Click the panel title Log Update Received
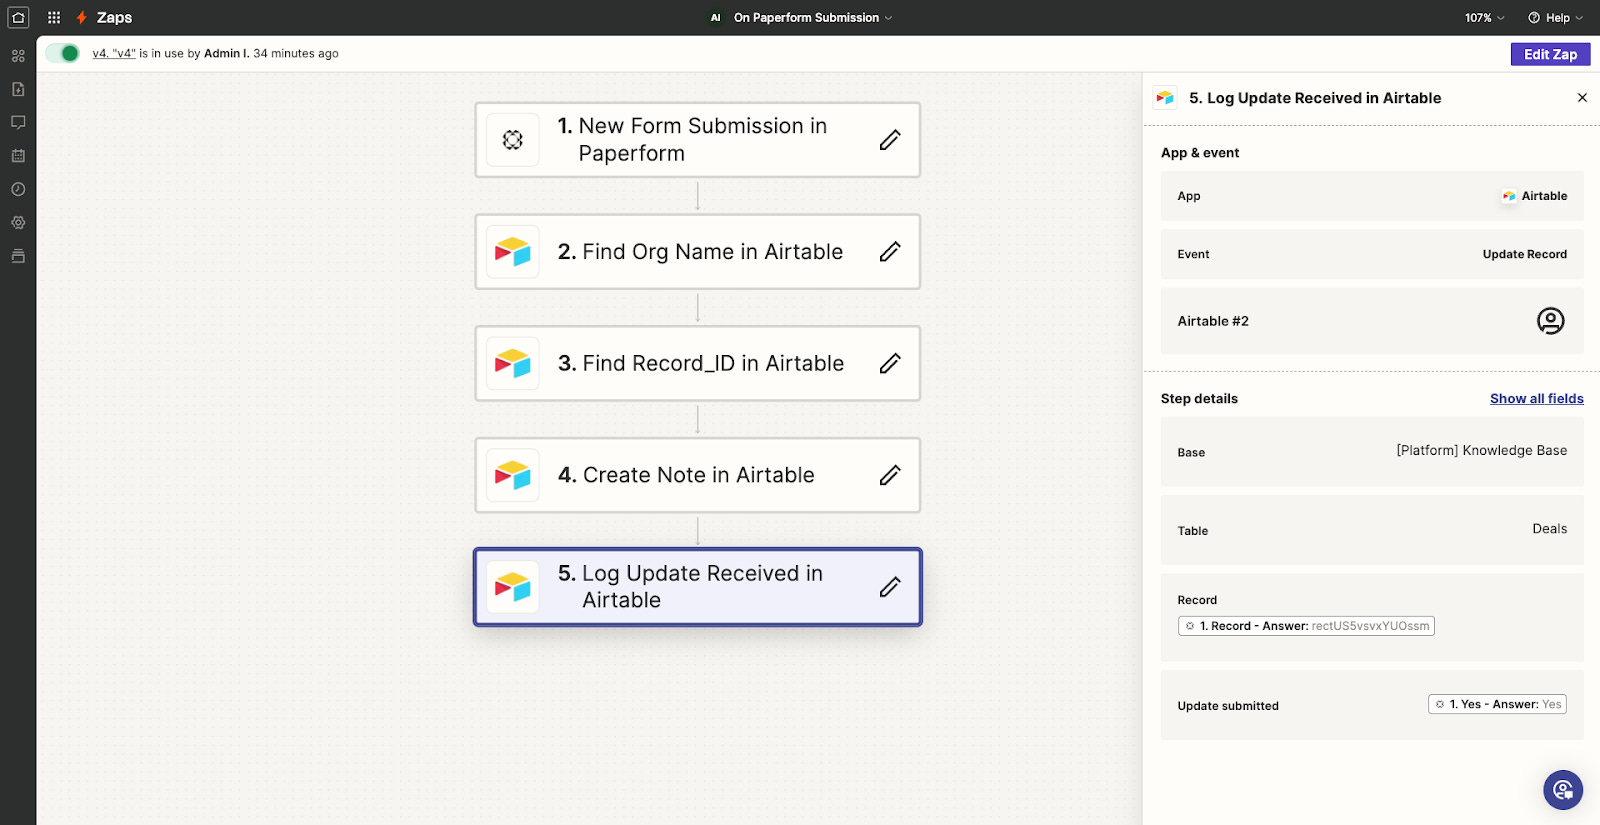This screenshot has width=1600, height=825. coord(1315,98)
